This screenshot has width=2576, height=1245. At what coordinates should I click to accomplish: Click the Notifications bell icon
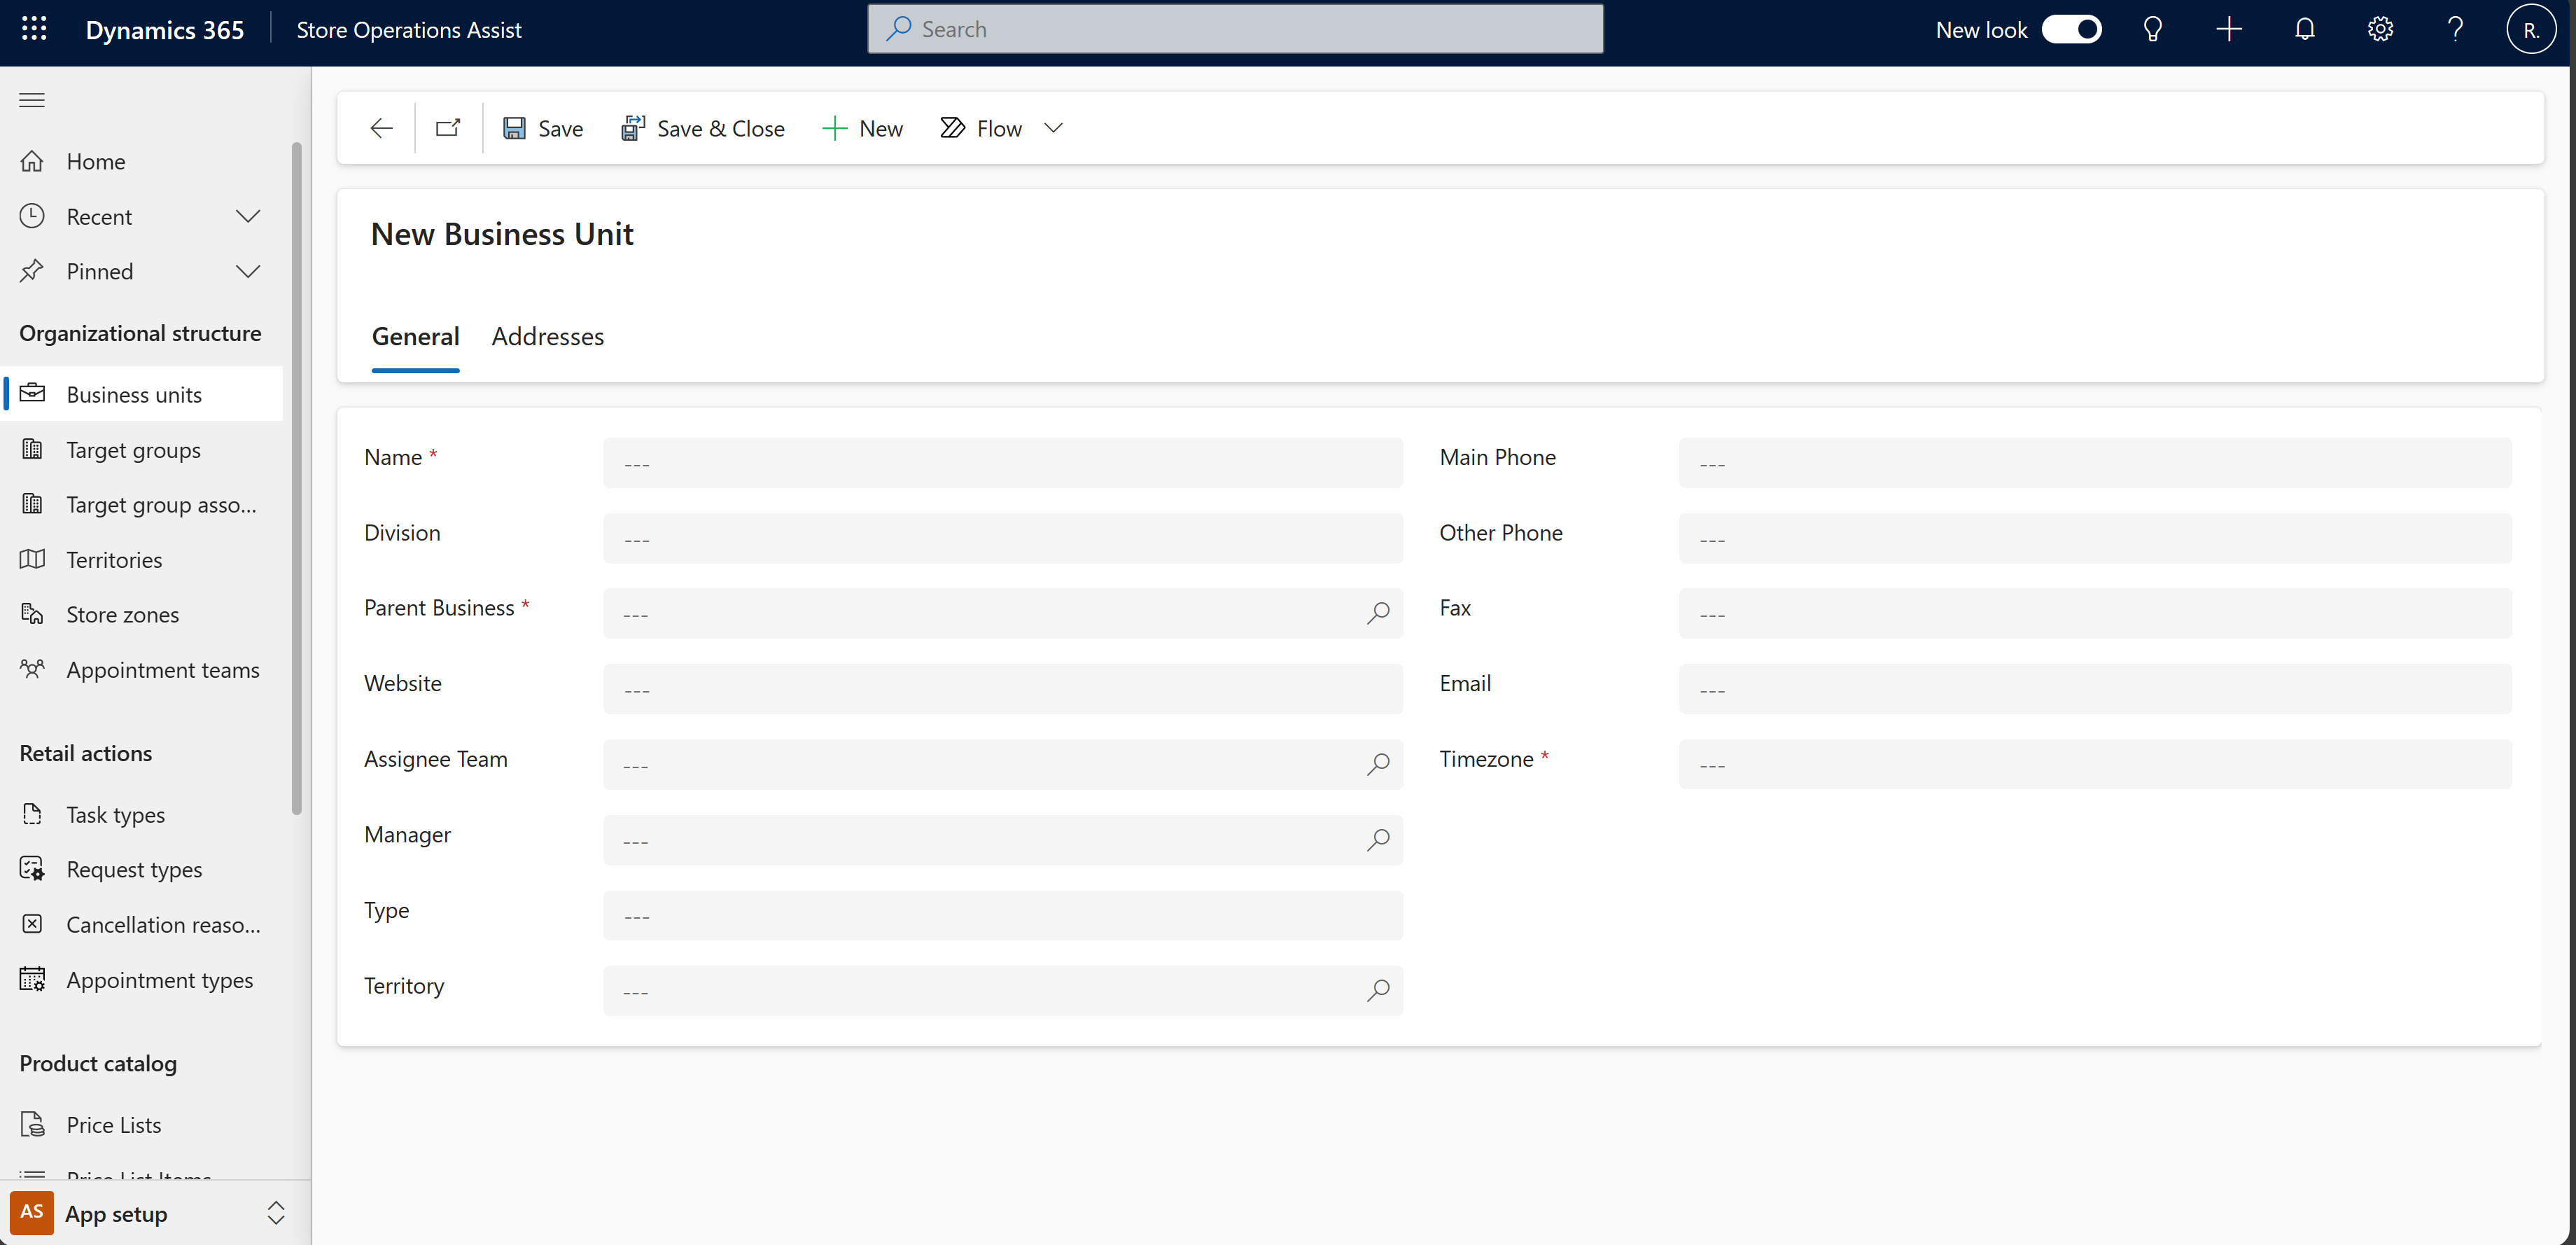2305,29
